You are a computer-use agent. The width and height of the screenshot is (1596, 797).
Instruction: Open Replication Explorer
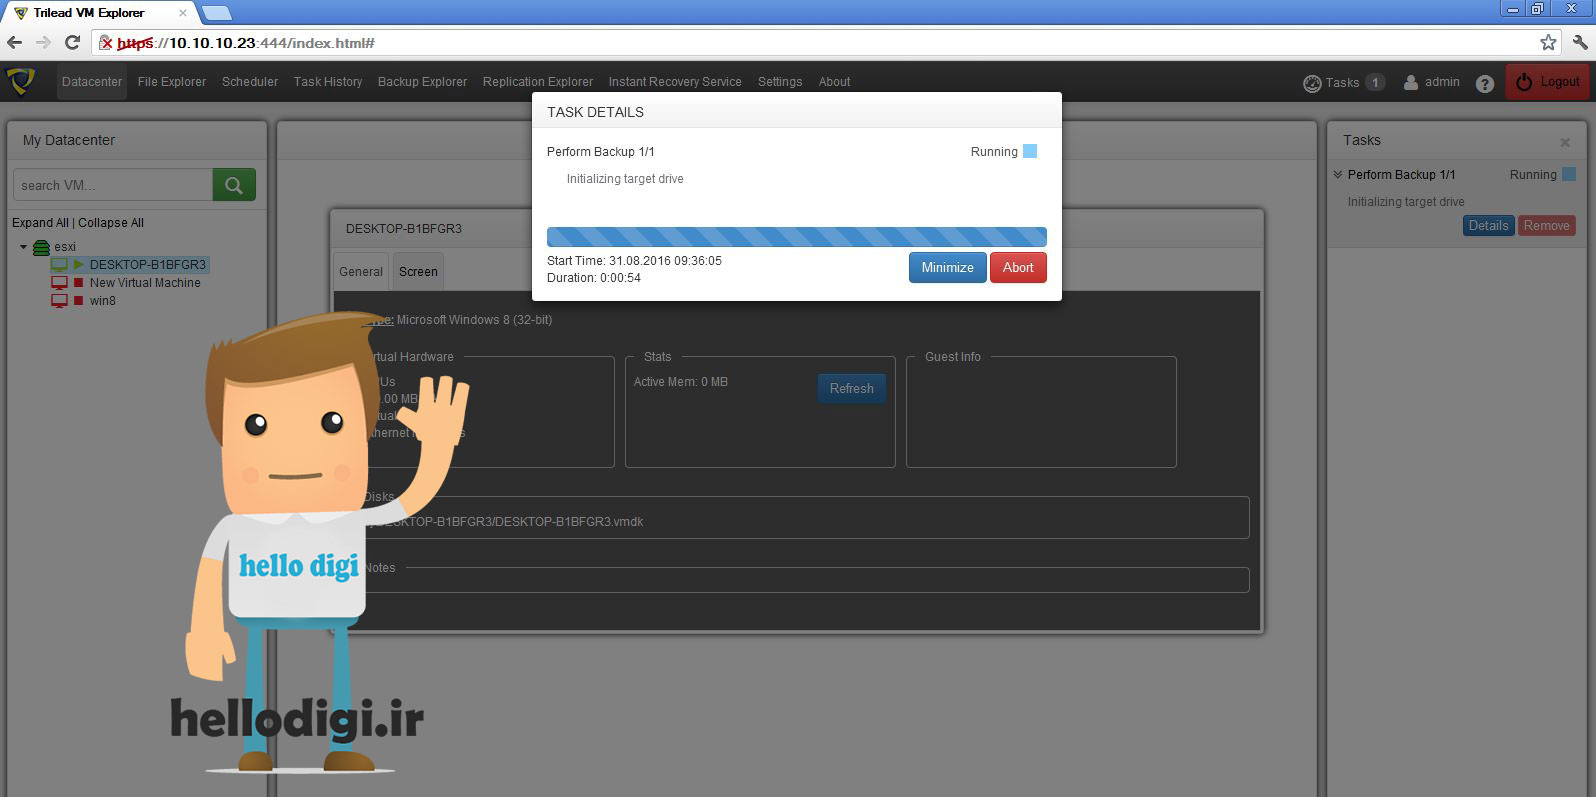coord(538,82)
